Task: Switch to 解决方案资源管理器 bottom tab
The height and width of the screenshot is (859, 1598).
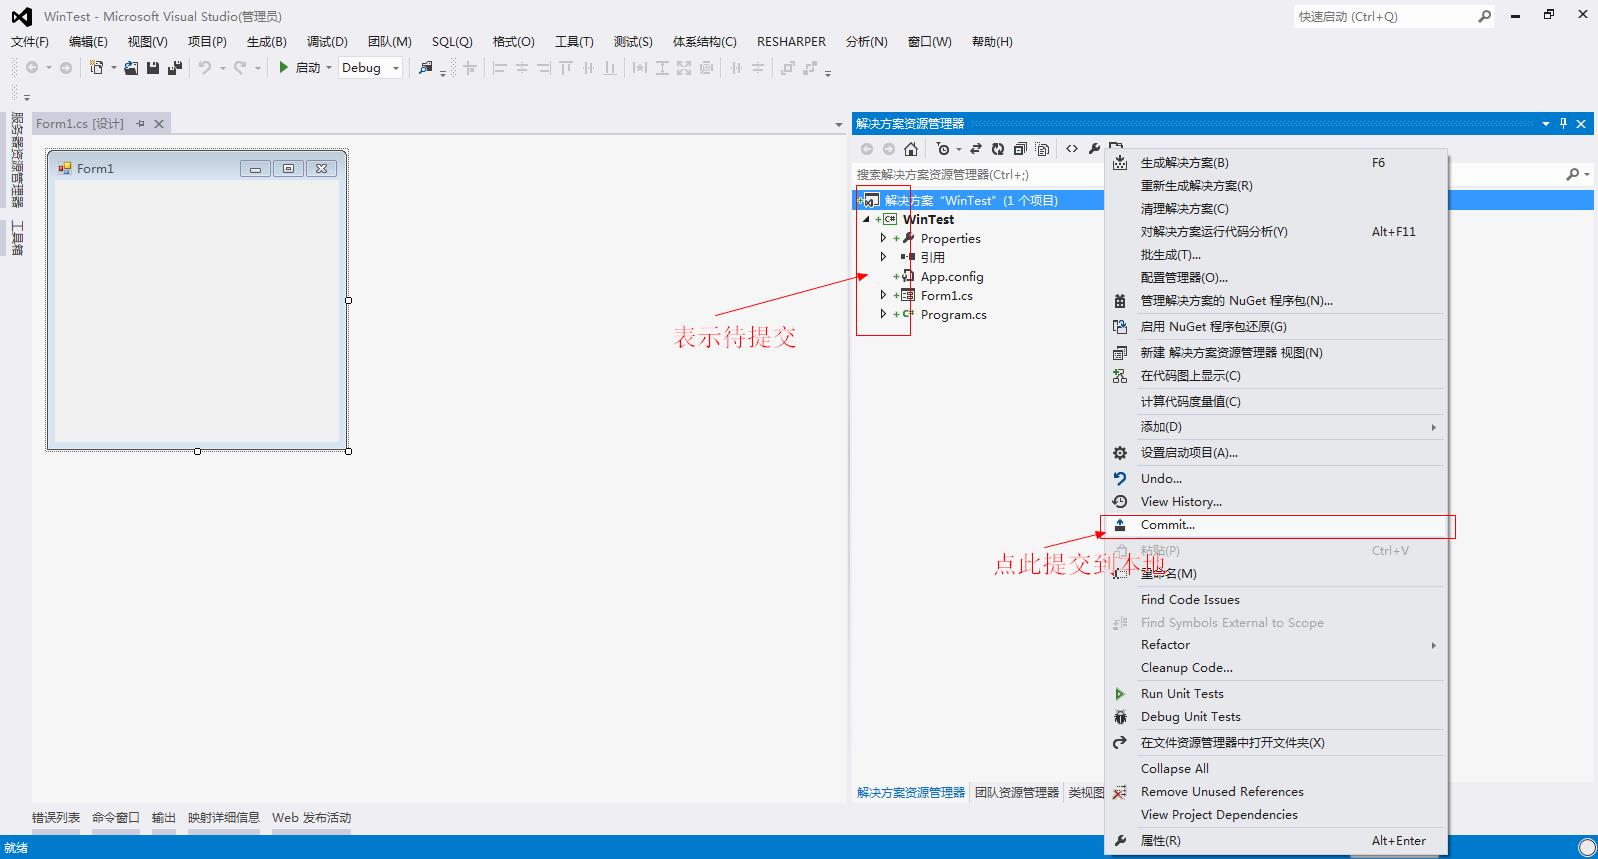Action: (x=910, y=792)
